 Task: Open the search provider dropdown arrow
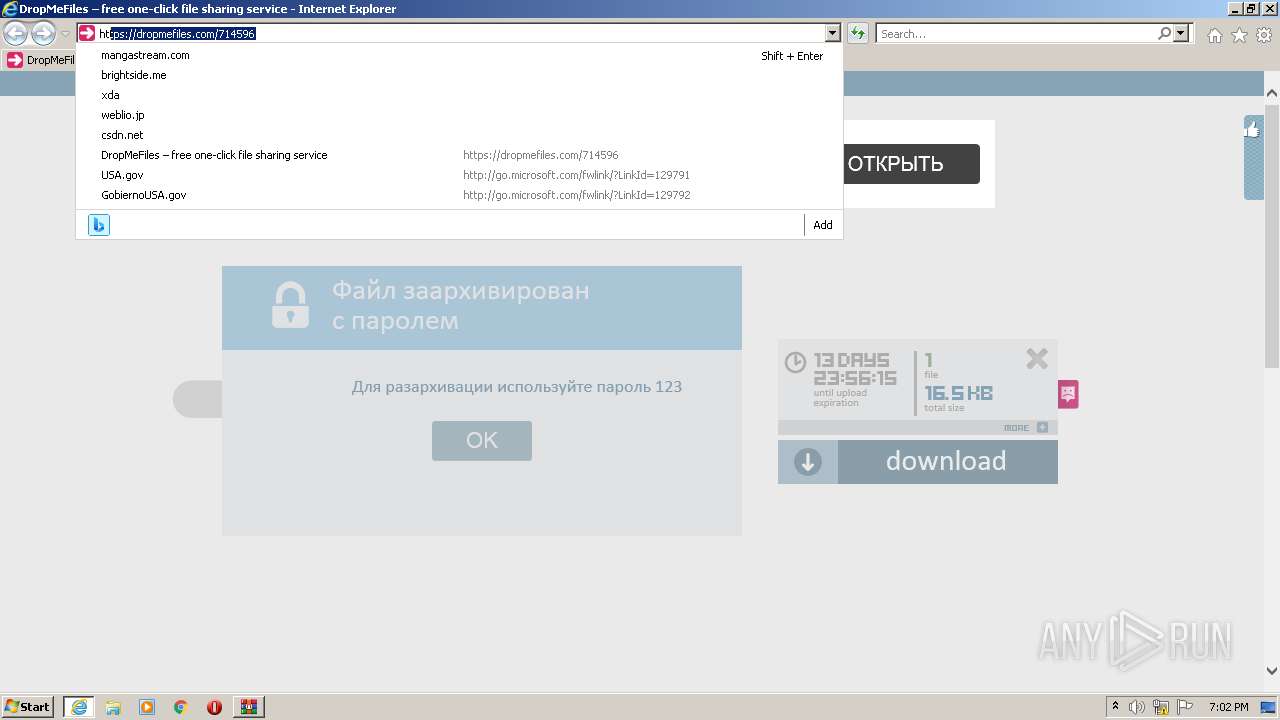click(1182, 34)
